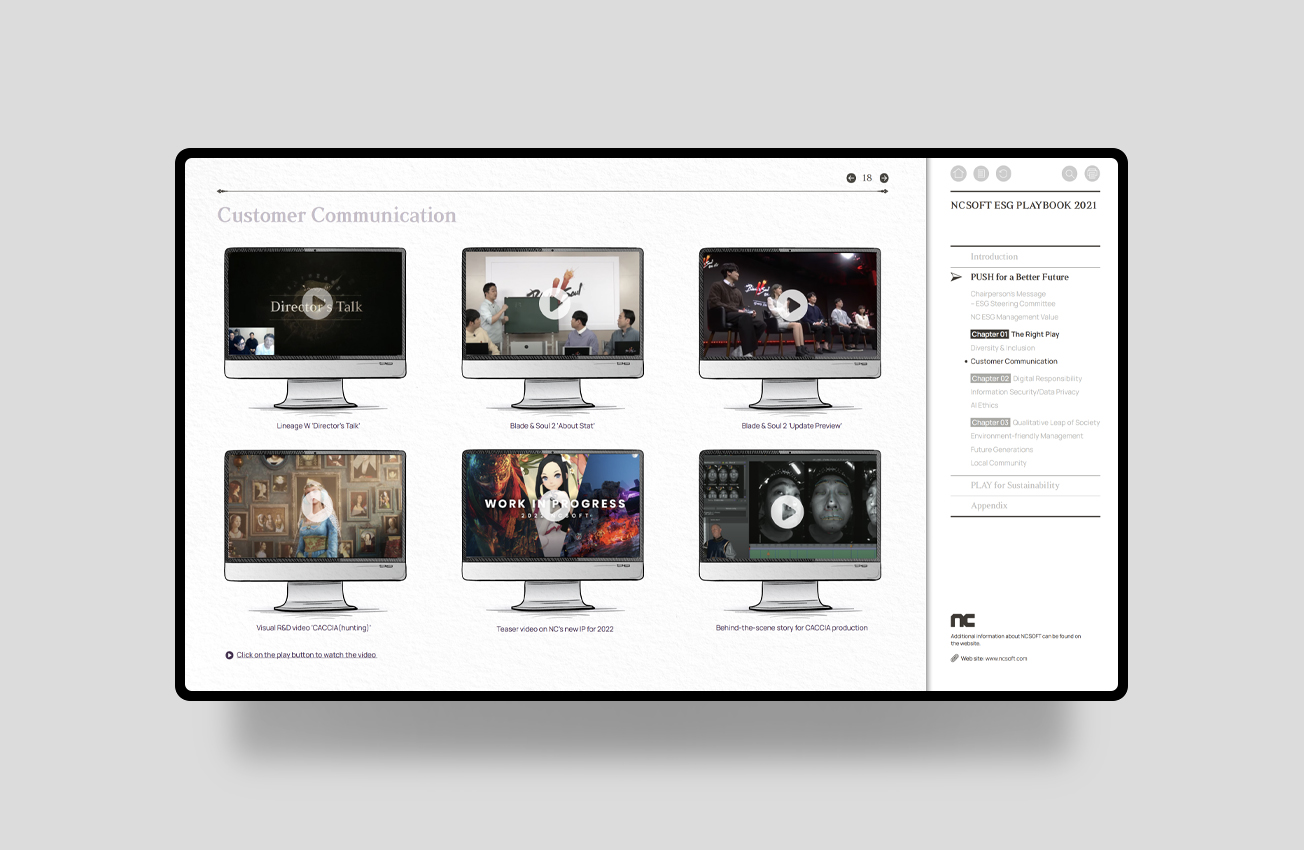Open the Appendix section
This screenshot has height=850, width=1304.
[989, 506]
